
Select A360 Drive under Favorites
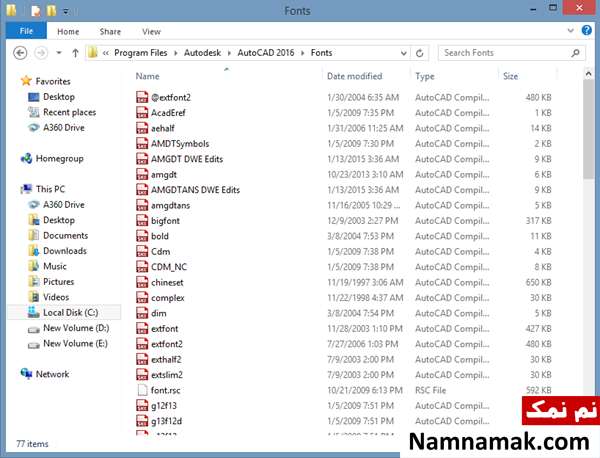(64, 127)
